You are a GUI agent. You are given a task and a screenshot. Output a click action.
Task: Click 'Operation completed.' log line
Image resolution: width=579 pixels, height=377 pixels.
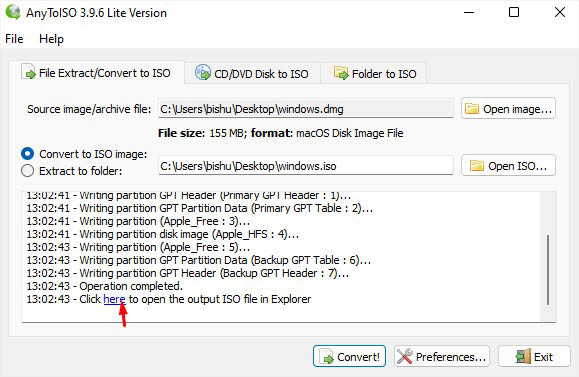[x=105, y=286]
